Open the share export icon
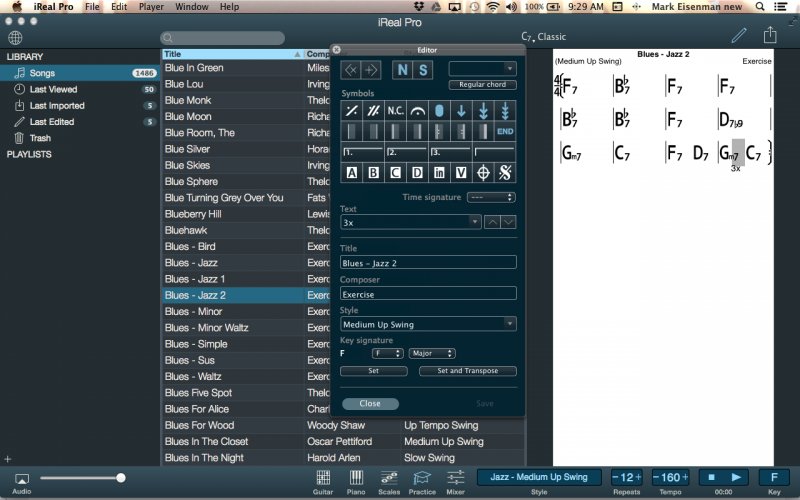The width and height of the screenshot is (800, 500). tap(770, 35)
